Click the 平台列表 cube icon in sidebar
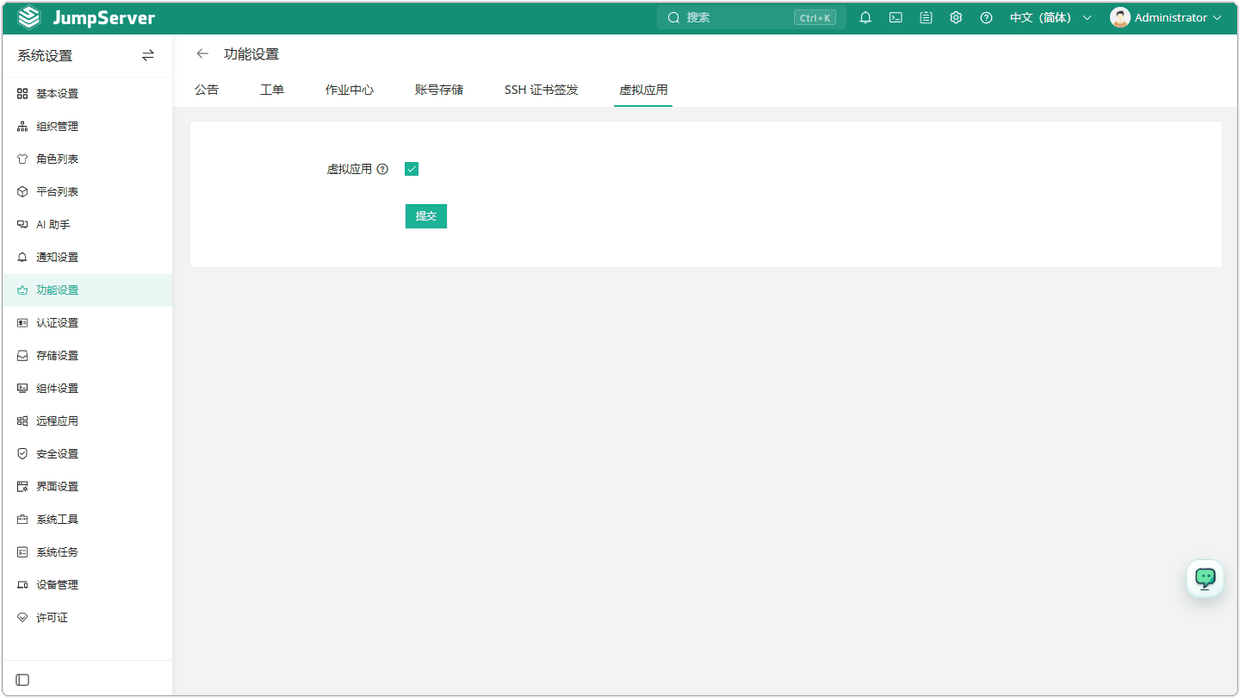 point(22,192)
